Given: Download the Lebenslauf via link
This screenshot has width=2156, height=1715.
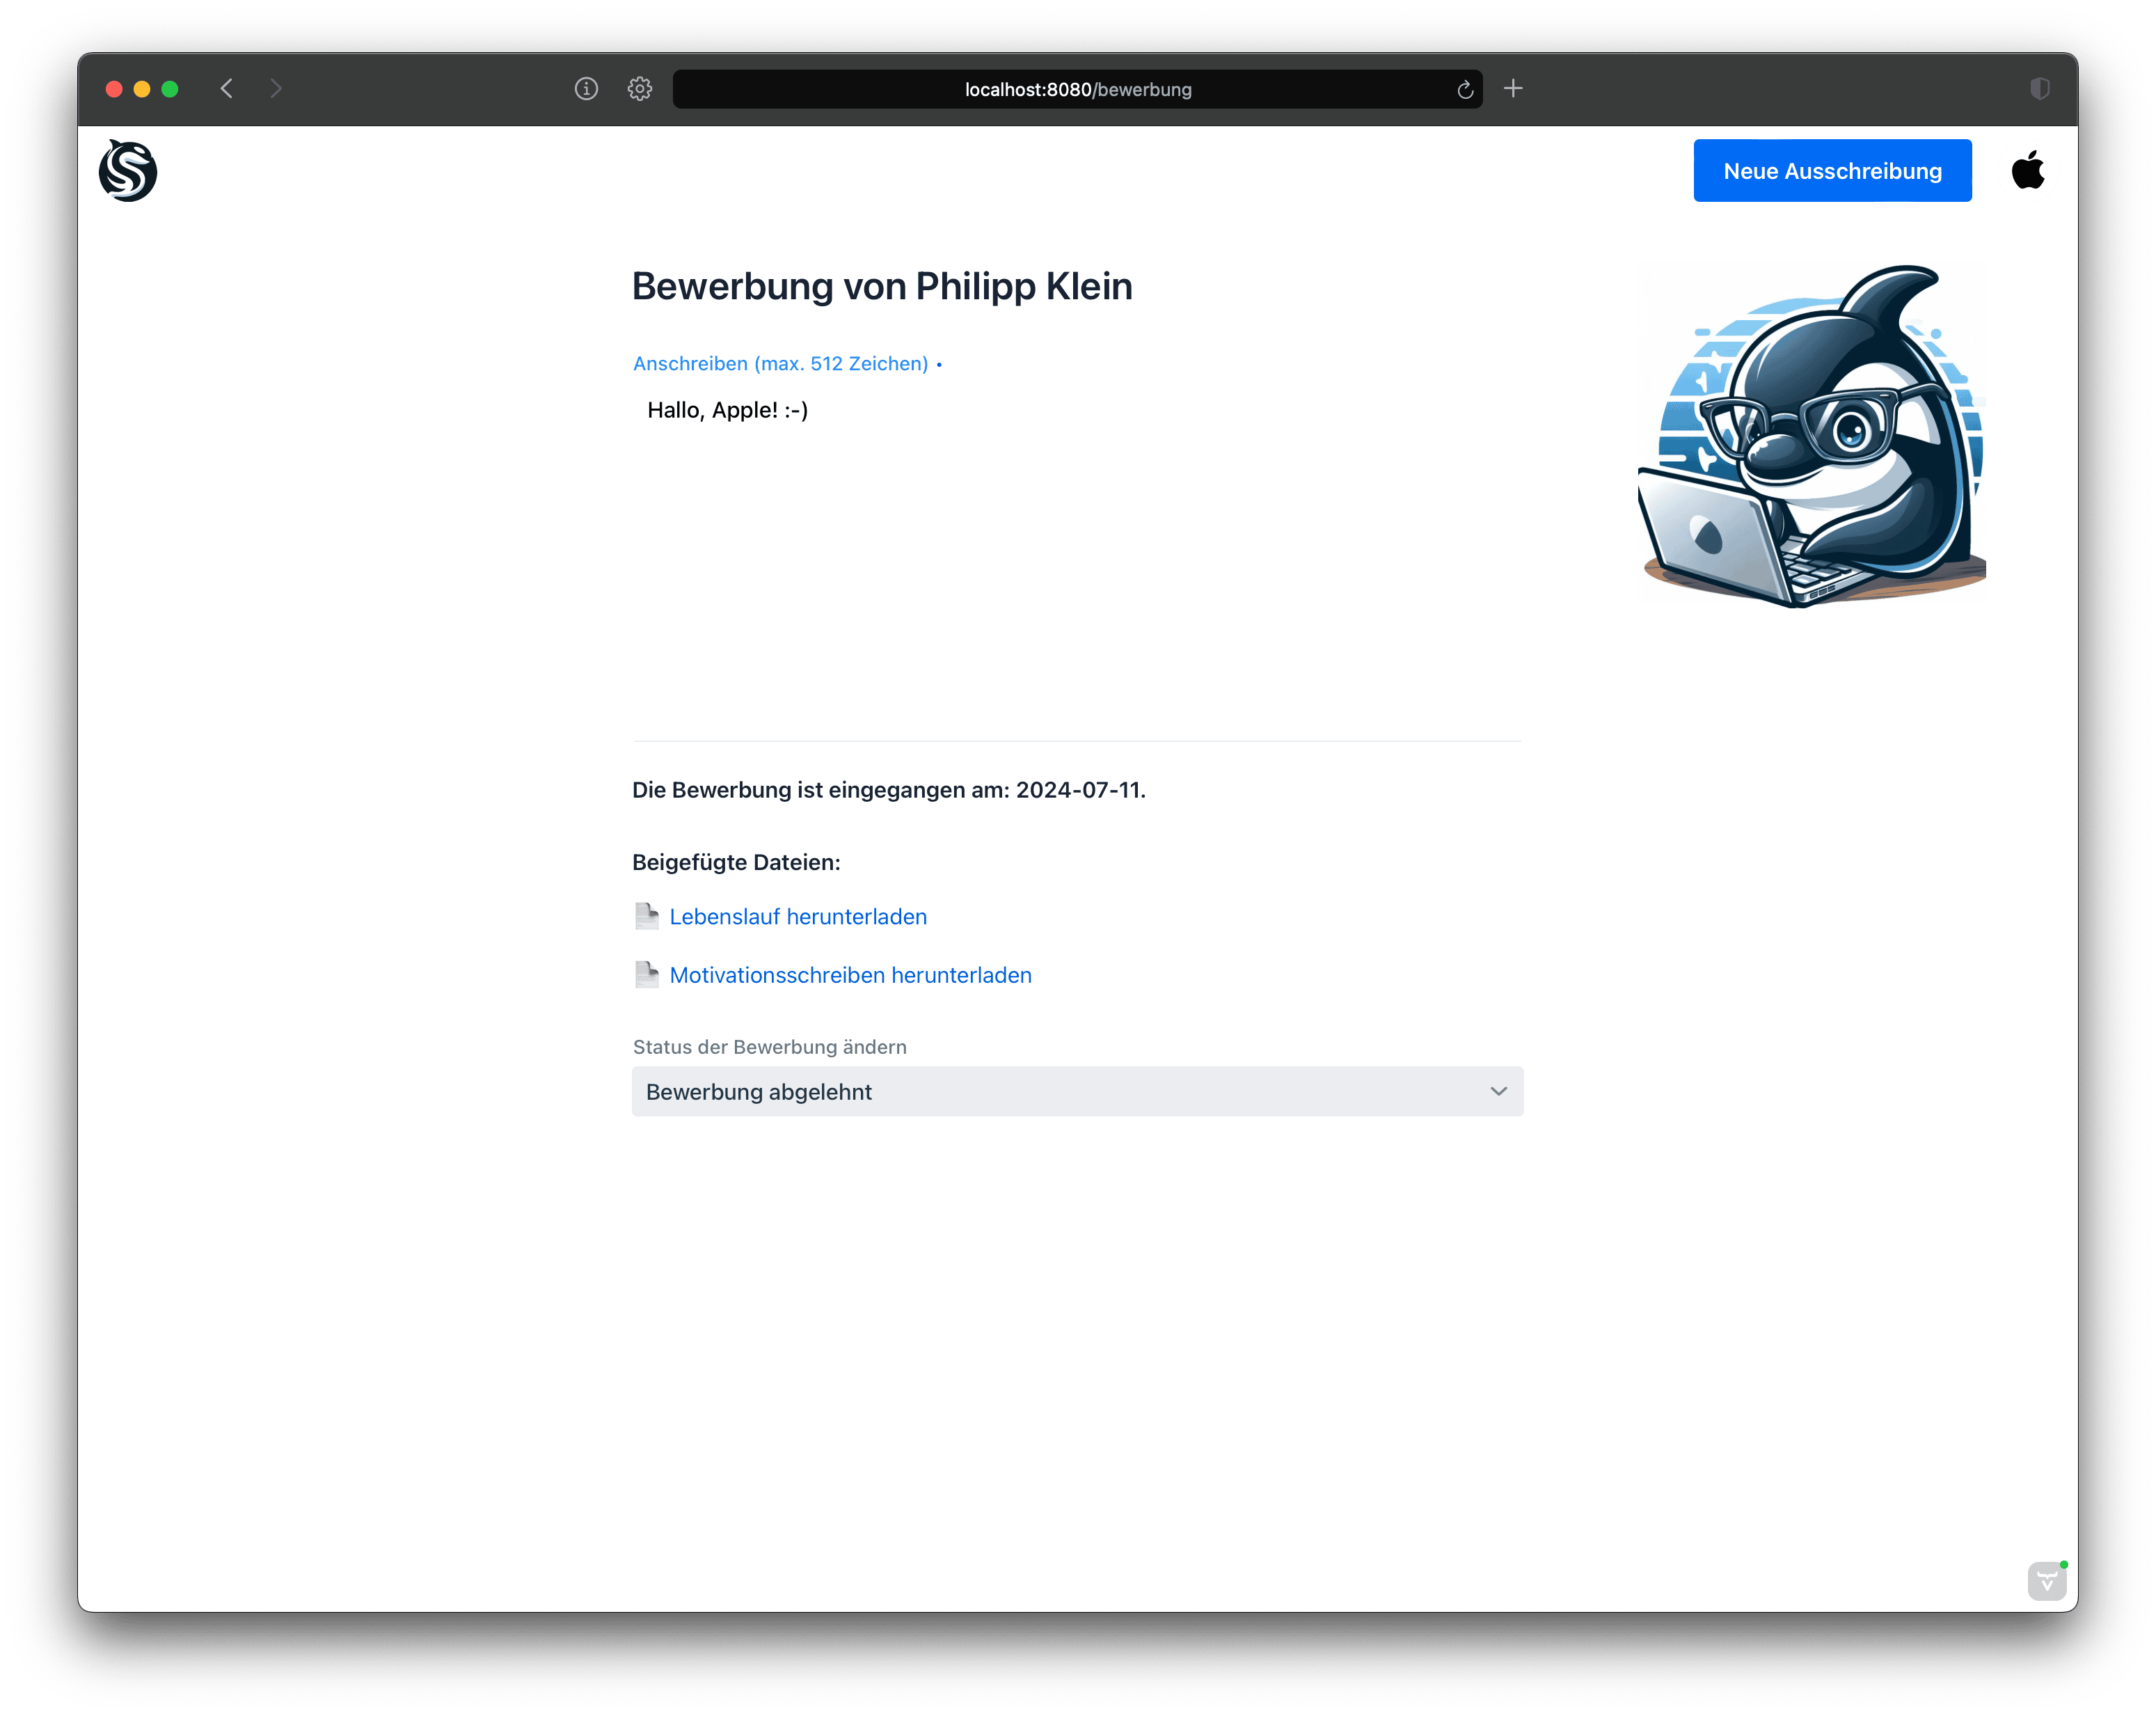Looking at the screenshot, I should click(x=797, y=917).
